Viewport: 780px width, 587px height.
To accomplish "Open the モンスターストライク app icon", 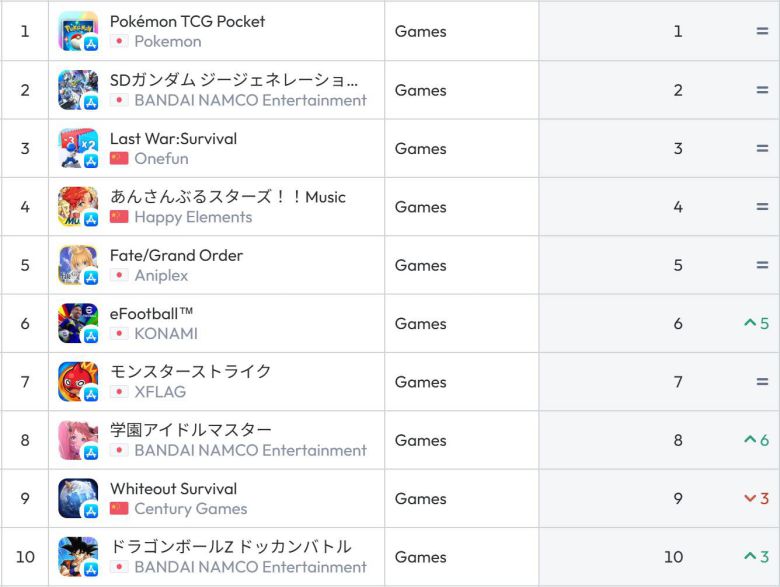I will click(78, 382).
